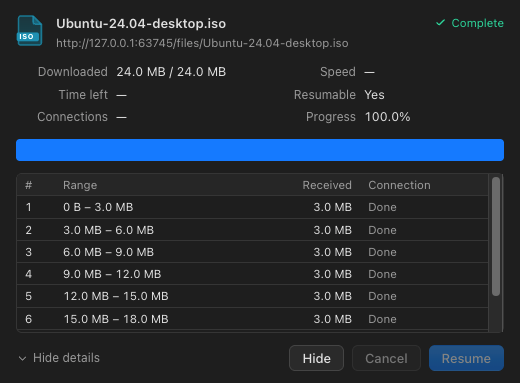Collapse details with the Hide details chevron
The height and width of the screenshot is (383, 520).
tap(22, 358)
